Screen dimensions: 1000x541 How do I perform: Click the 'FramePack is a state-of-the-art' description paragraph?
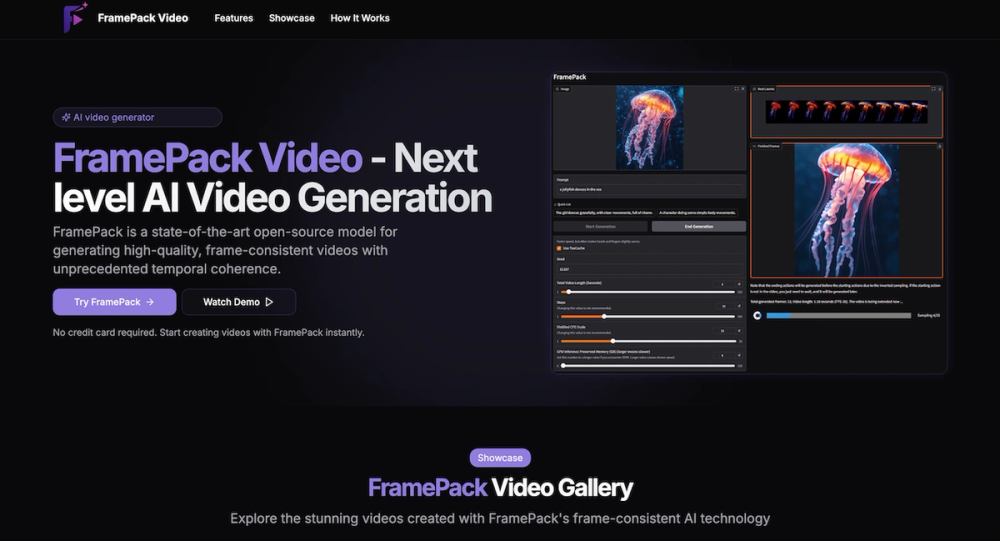tap(225, 250)
